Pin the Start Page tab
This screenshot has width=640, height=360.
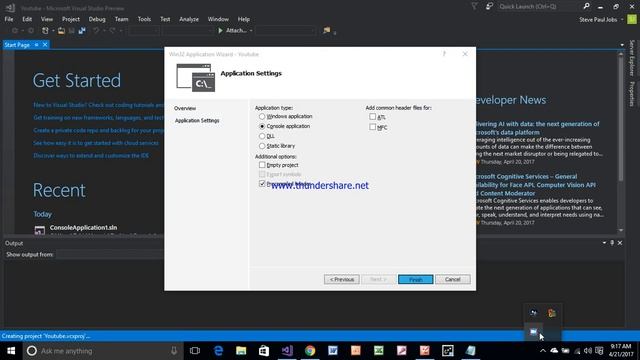(x=36, y=45)
